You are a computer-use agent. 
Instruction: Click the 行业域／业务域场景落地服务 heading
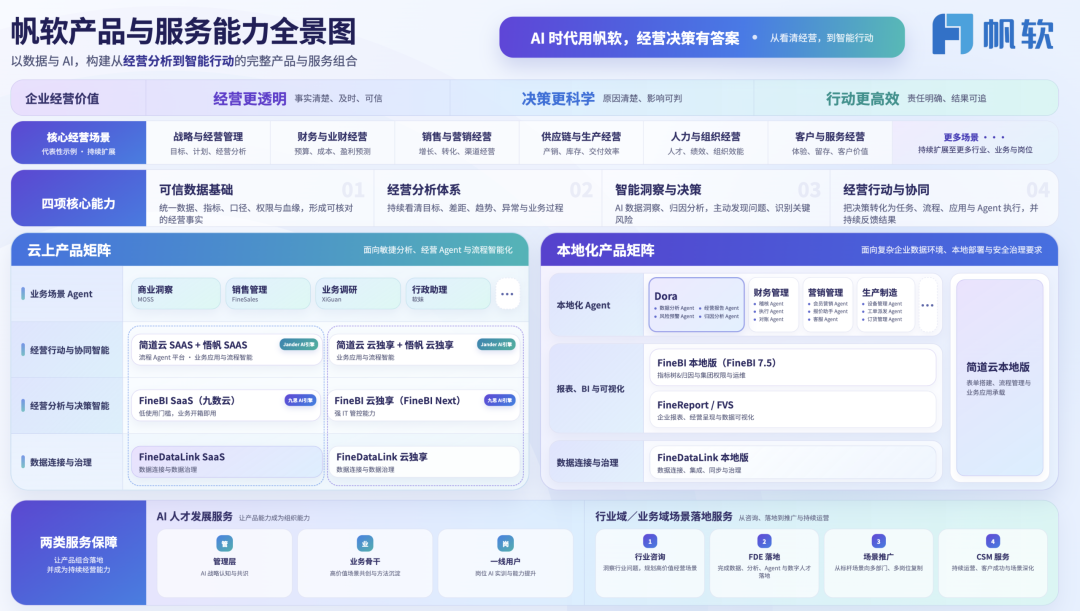click(663, 517)
